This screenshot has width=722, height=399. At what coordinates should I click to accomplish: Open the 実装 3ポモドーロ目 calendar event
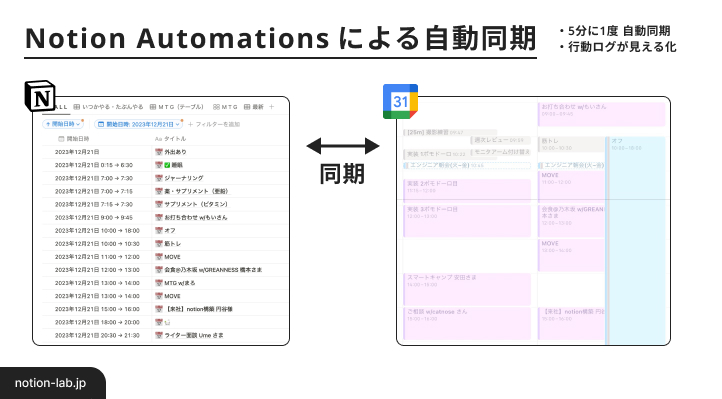467,221
